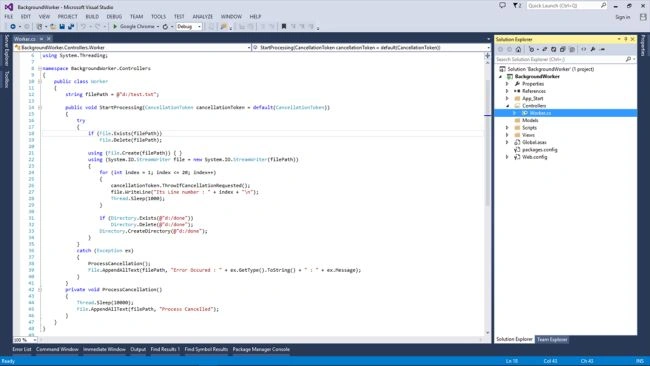
Task: Open the Debug configuration dropdown
Action: pos(189,27)
